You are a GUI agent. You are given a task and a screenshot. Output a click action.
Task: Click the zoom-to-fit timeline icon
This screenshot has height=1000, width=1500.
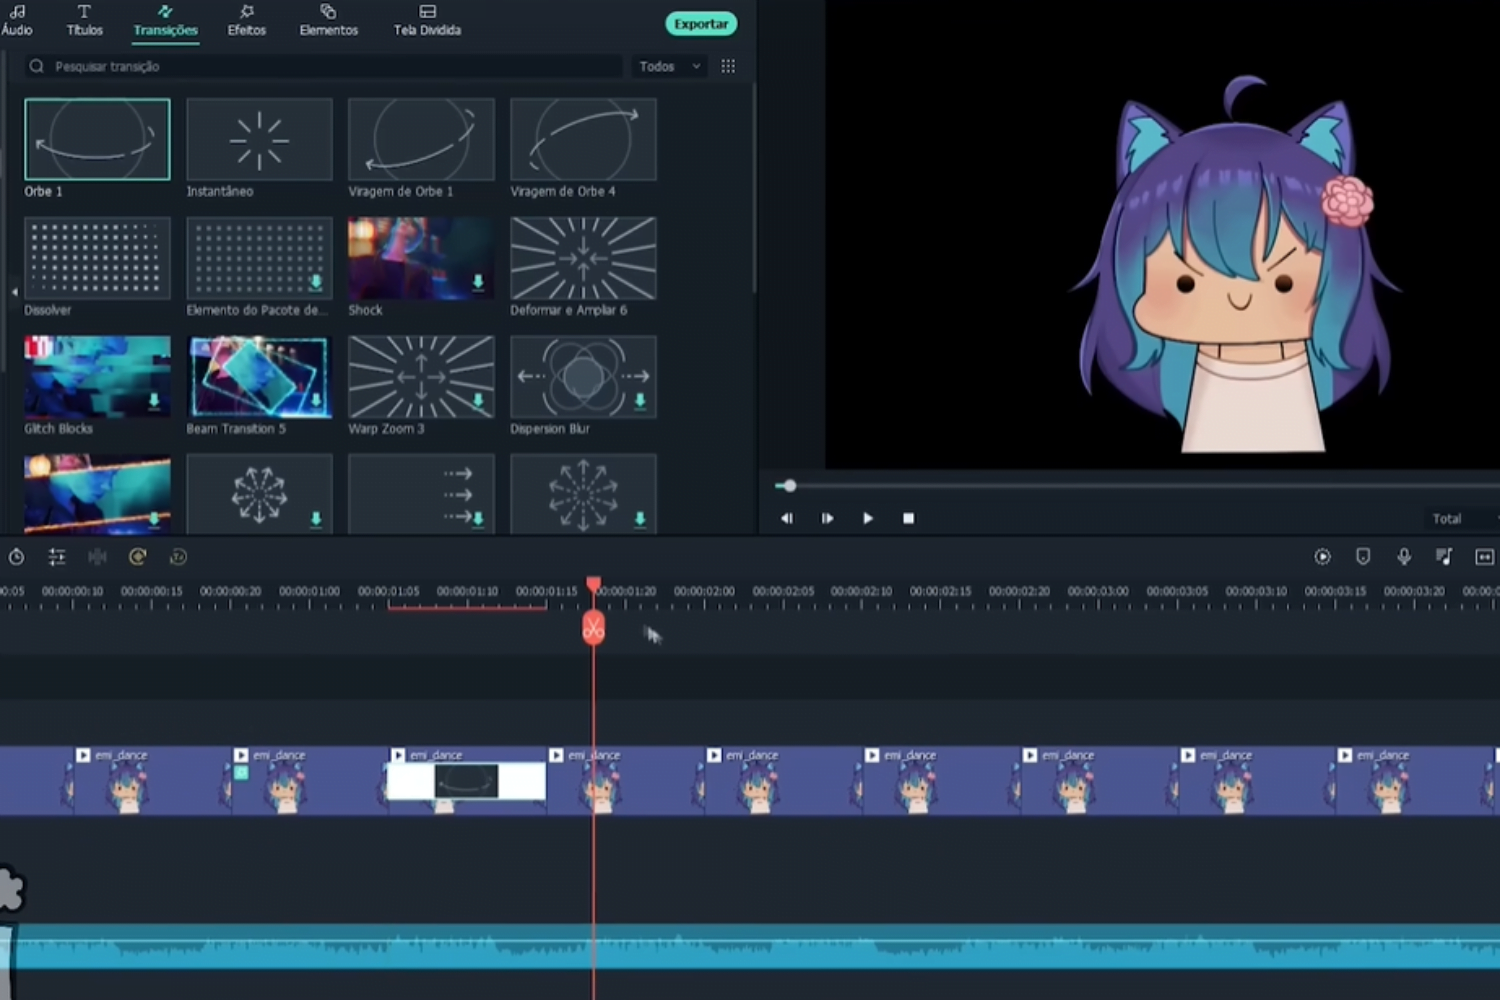pos(1484,557)
